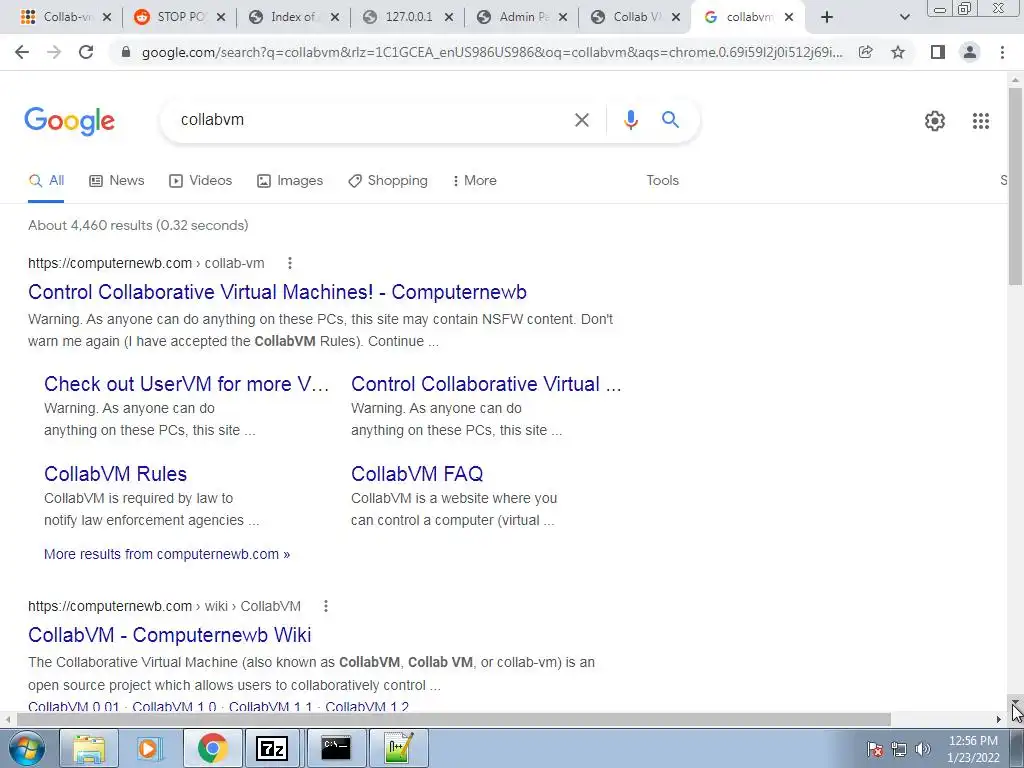Open Check out UserVM for more V... sublink
This screenshot has width=1024, height=768.
click(x=187, y=384)
